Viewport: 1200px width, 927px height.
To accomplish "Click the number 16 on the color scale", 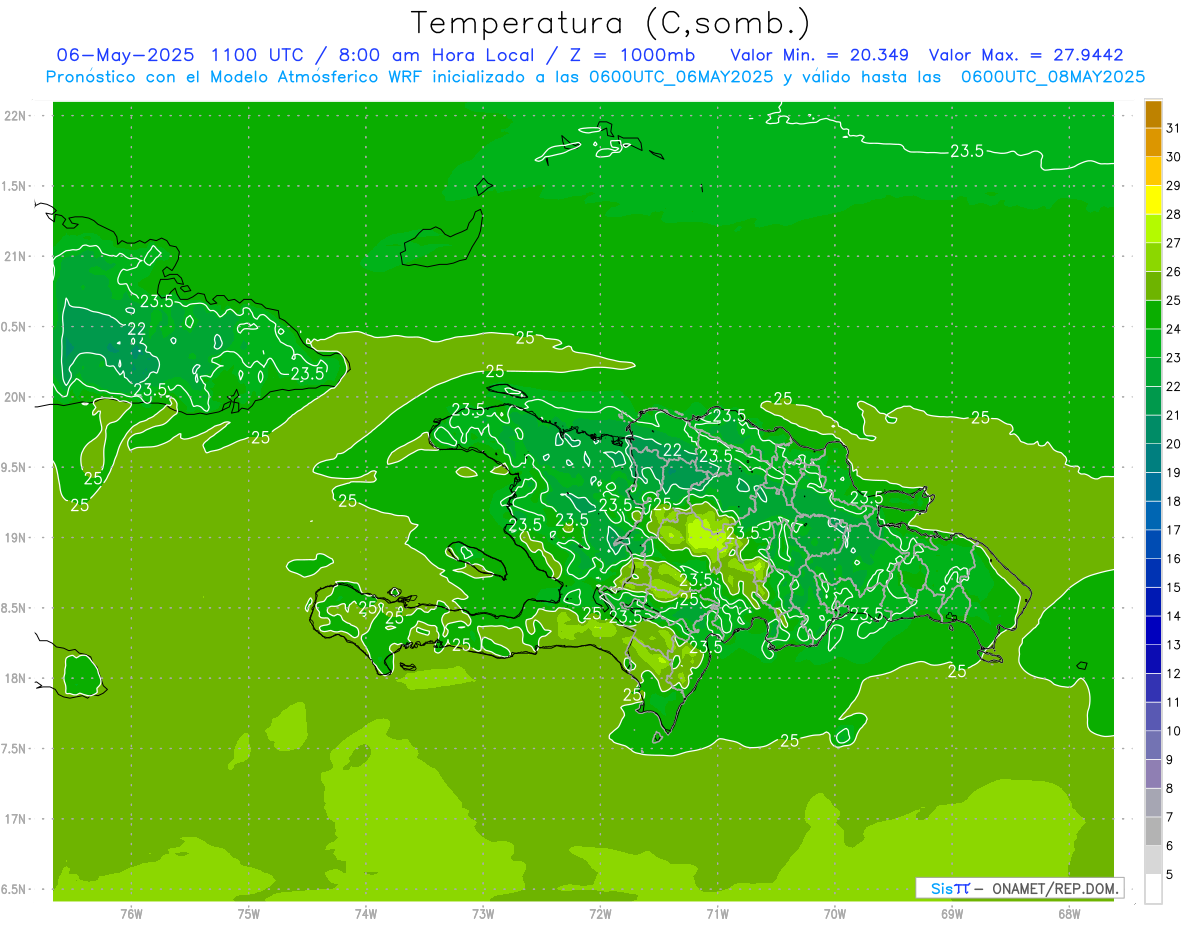I will (x=1174, y=559).
